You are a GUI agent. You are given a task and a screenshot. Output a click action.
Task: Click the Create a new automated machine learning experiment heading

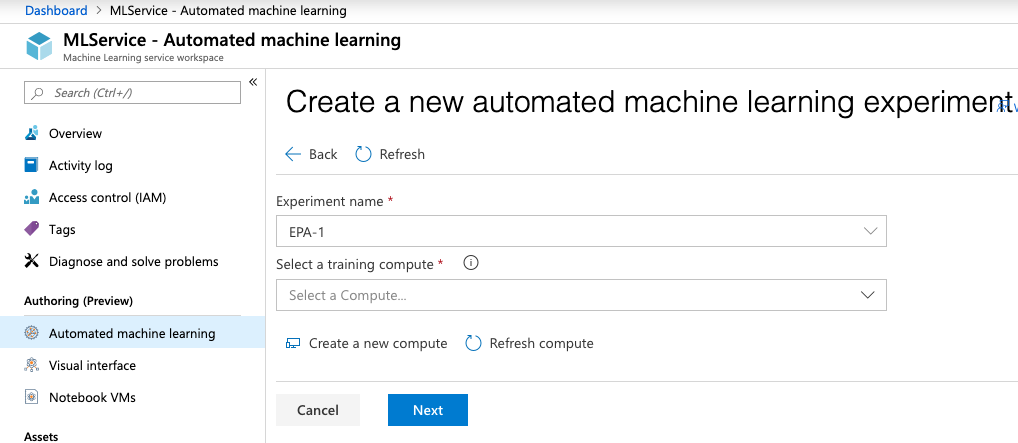(x=649, y=102)
